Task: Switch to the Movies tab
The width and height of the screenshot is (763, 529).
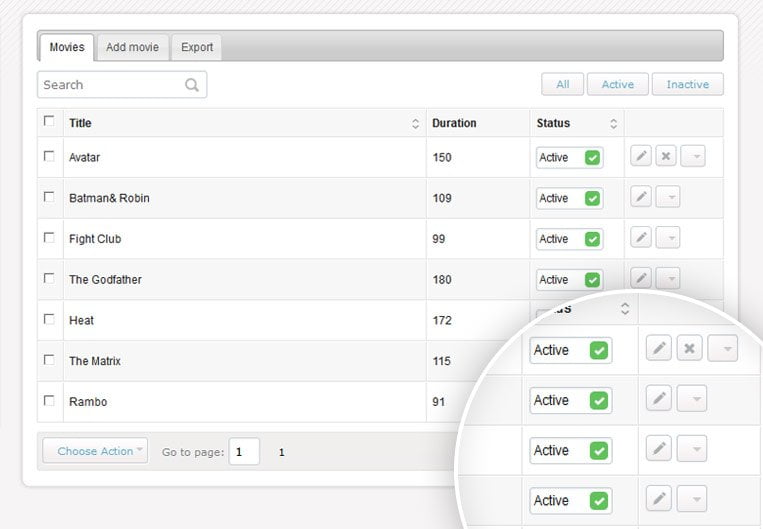Action: pos(67,47)
